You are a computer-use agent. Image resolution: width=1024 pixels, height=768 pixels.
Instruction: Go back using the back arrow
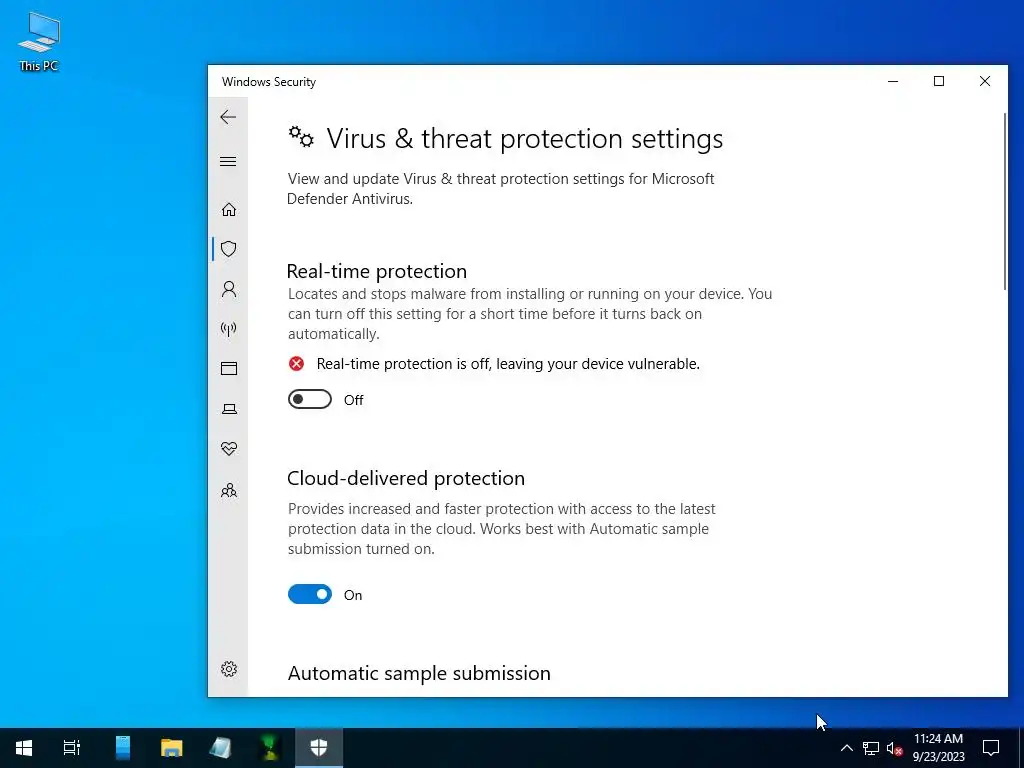[x=228, y=117]
